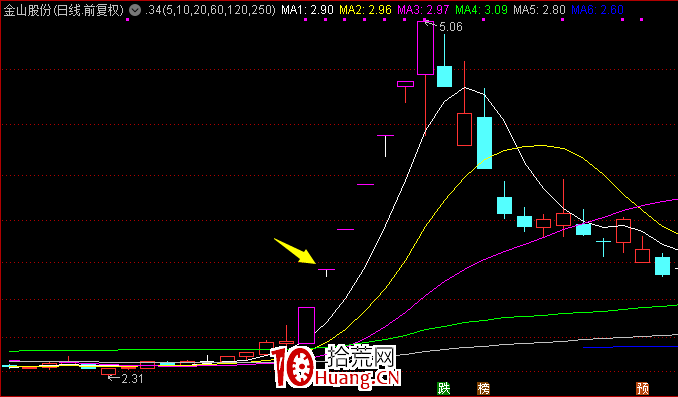
Task: Select the yellow MA2: 2.96 legend label
Action: click(x=365, y=10)
